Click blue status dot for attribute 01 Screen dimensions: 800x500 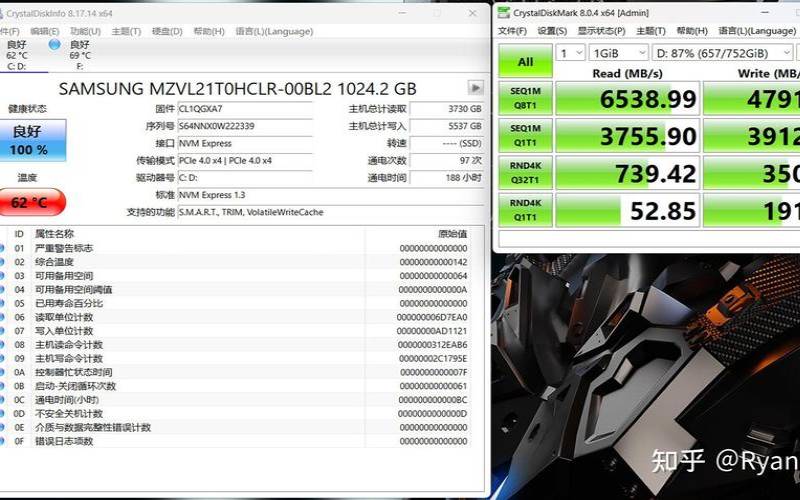[x=2, y=248]
